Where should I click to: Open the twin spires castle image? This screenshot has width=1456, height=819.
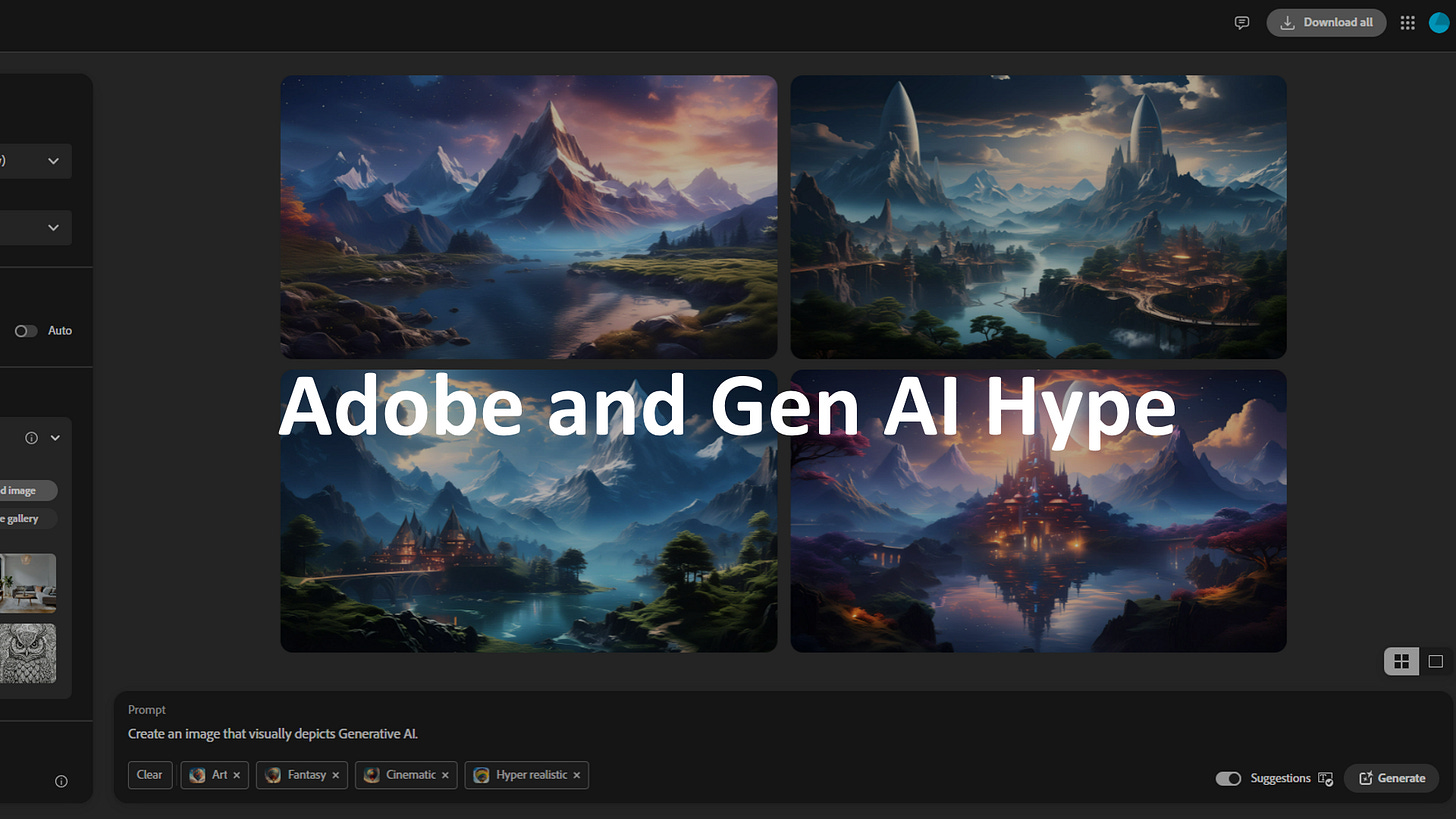click(1038, 217)
